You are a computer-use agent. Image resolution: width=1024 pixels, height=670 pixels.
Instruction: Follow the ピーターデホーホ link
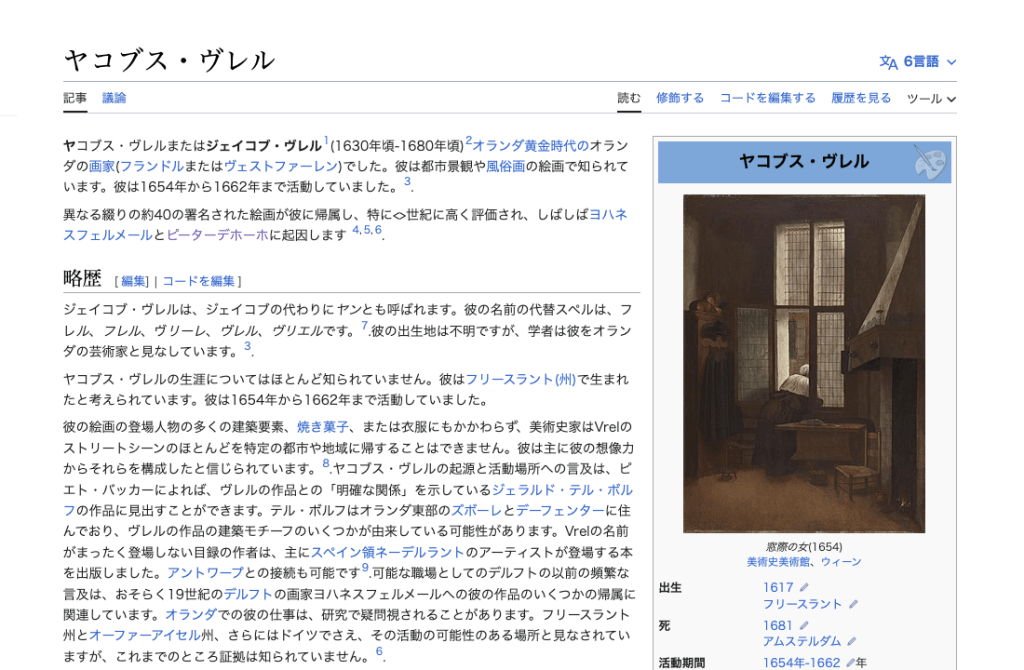tap(217, 235)
